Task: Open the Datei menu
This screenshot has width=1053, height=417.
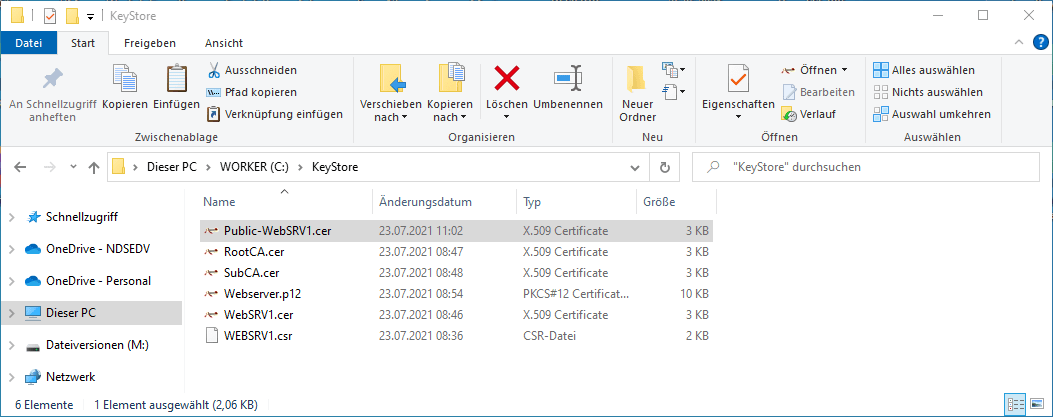Action: [x=29, y=43]
